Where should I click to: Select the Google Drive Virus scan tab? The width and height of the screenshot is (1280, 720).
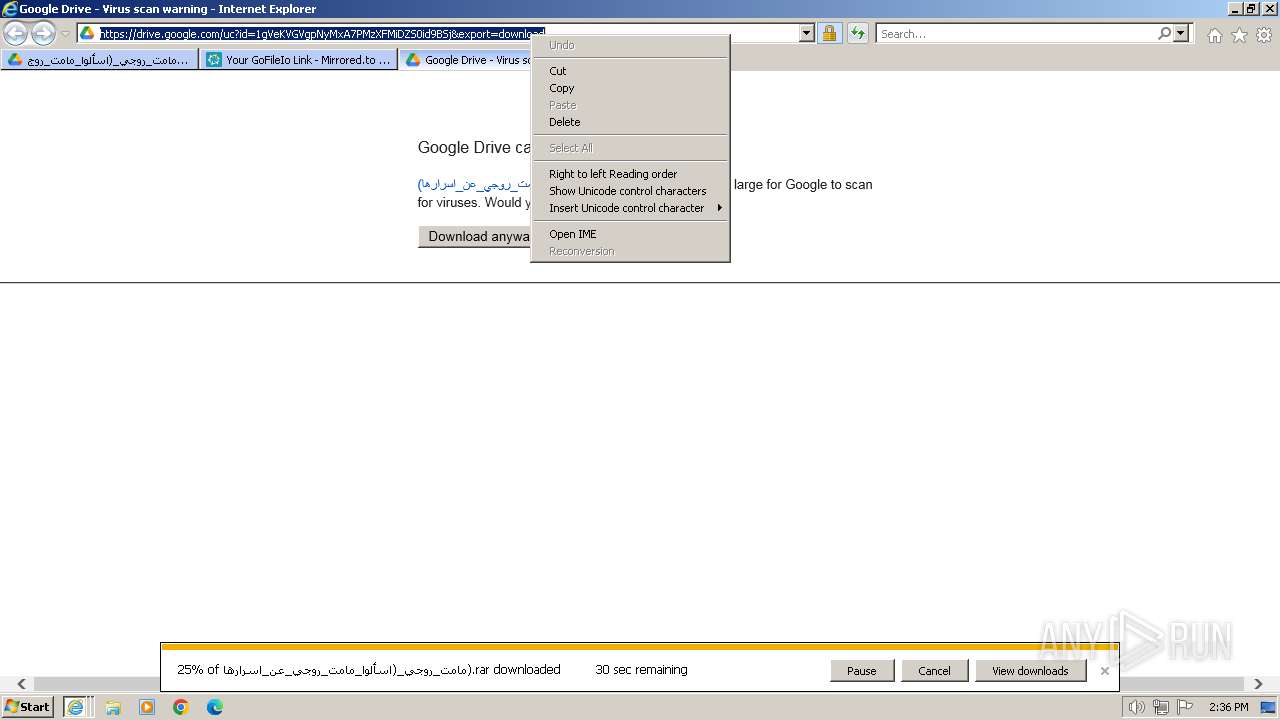click(466, 60)
